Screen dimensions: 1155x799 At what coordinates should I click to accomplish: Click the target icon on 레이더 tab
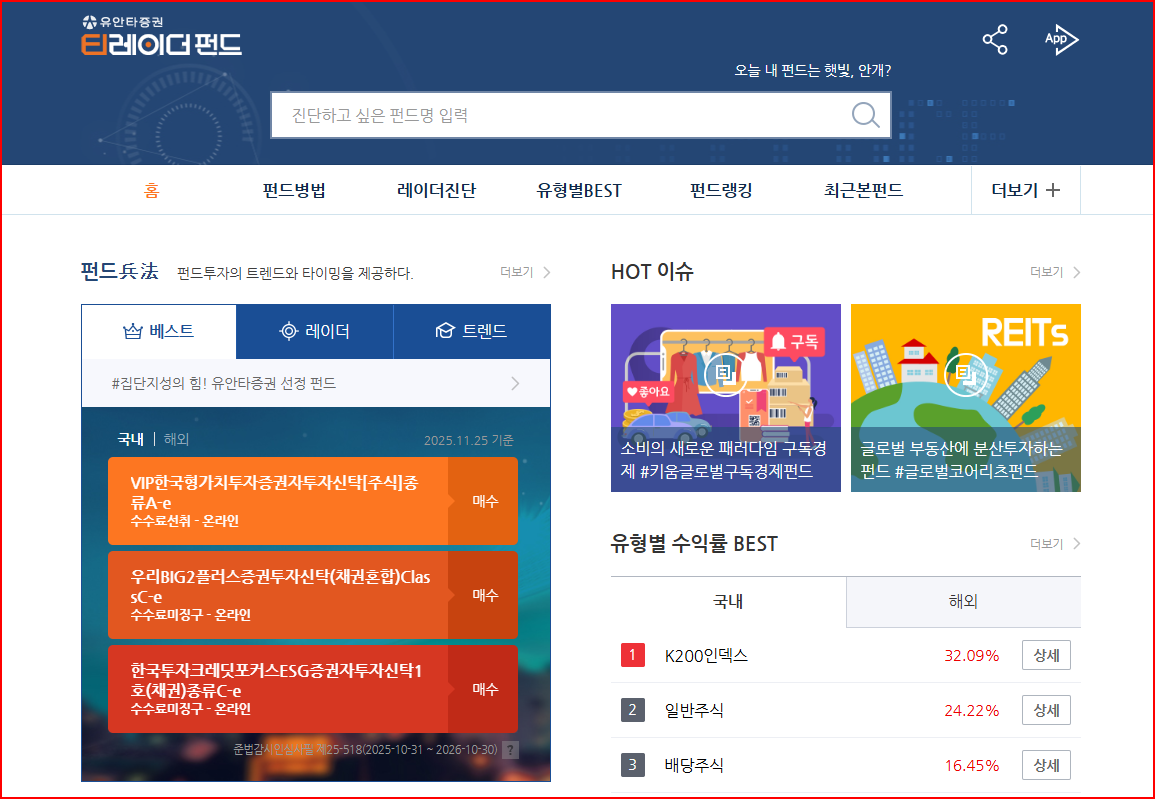pos(289,331)
